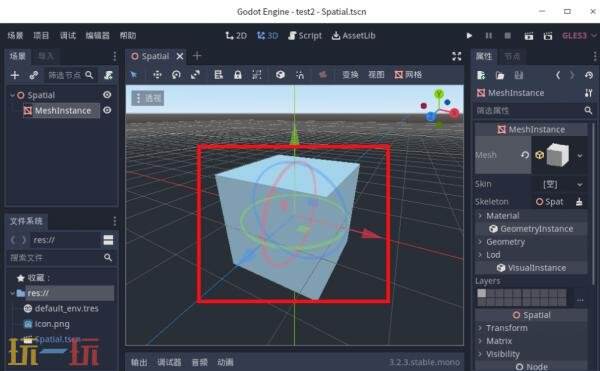Click the Skeleton assign node icon
Image resolution: width=600 pixels, height=371 pixels.
coord(579,202)
